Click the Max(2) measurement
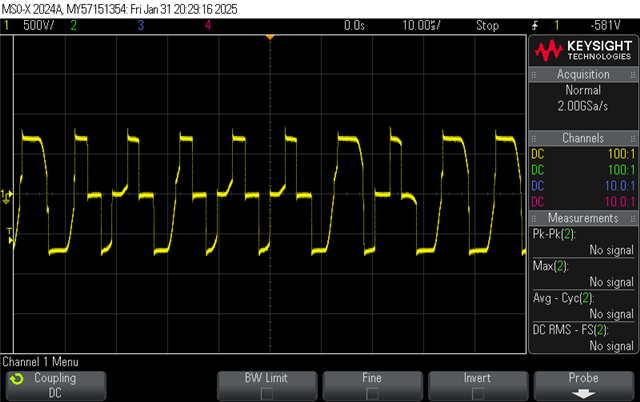The image size is (640, 402). tap(583, 274)
